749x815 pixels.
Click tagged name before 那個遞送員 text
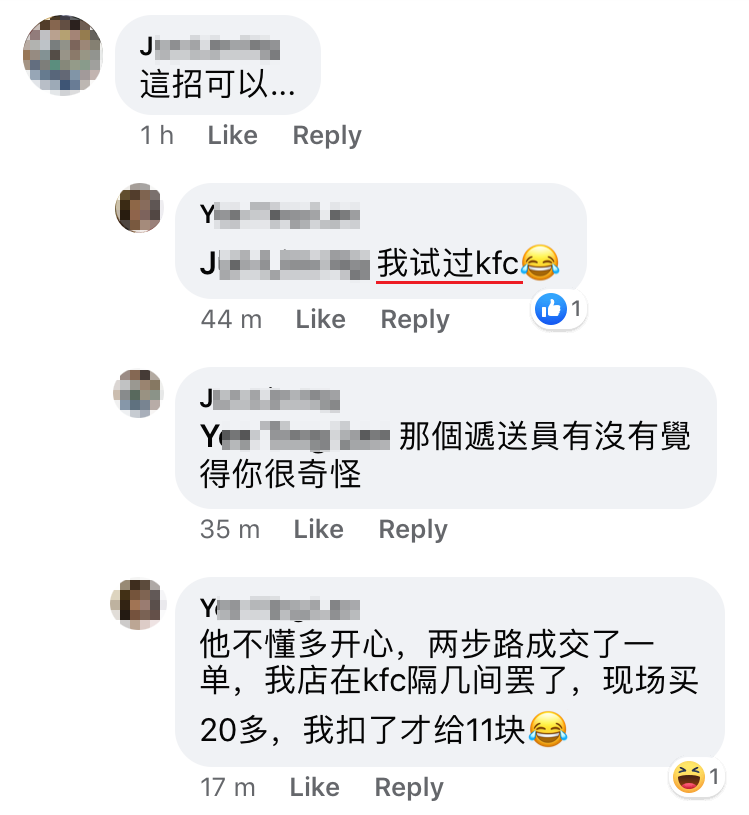(295, 436)
